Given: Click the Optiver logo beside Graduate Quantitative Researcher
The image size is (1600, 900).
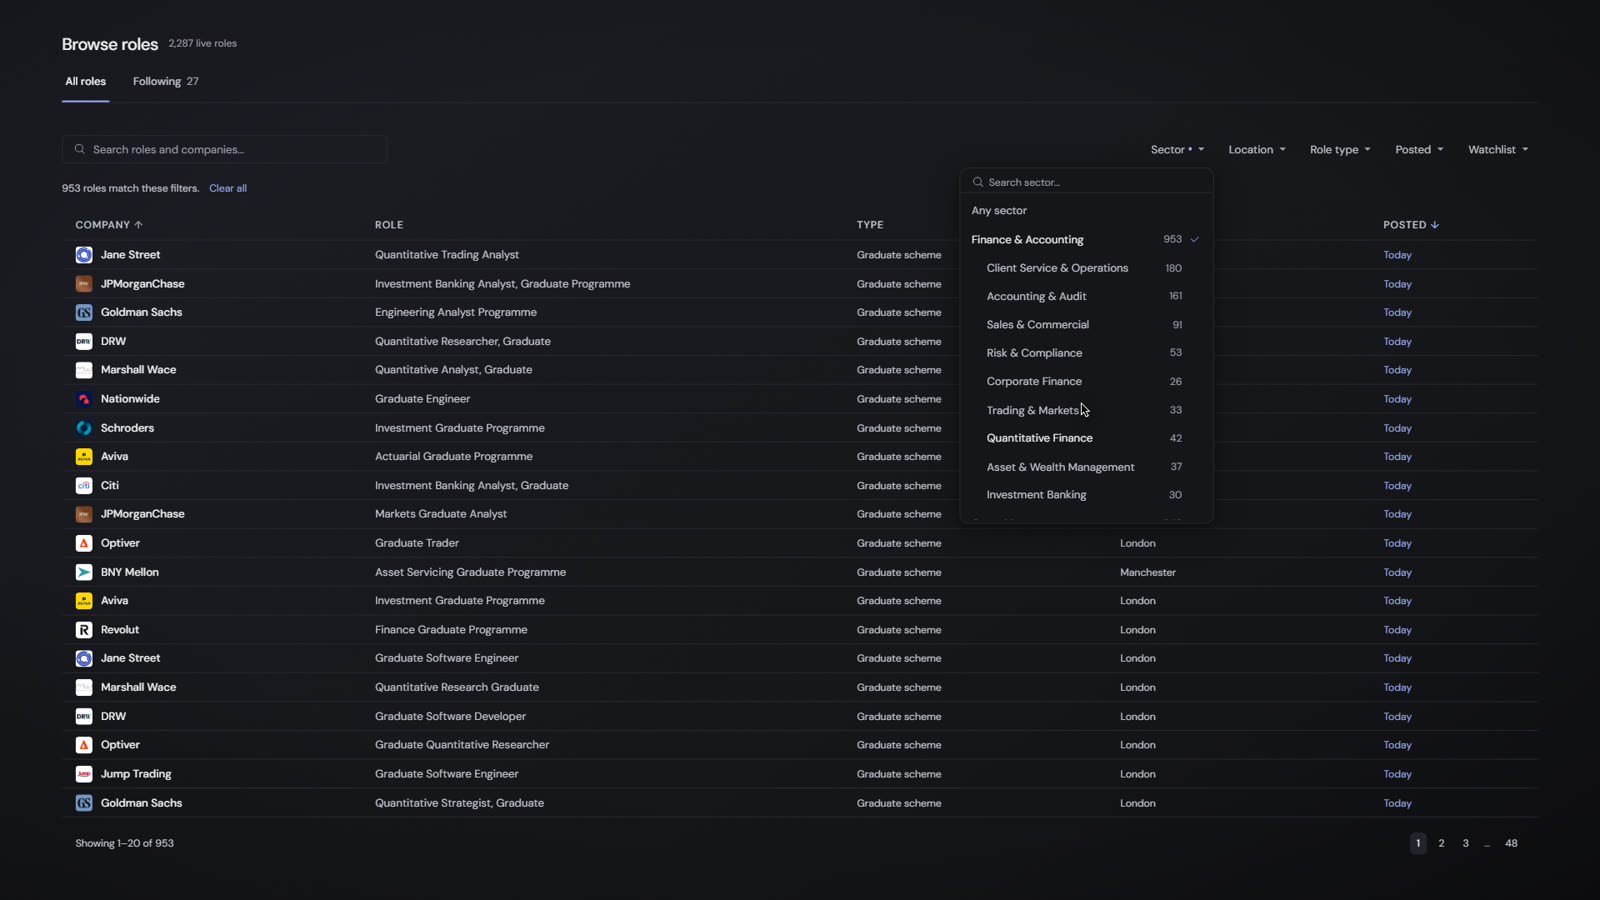Looking at the screenshot, I should pyautogui.click(x=84, y=745).
